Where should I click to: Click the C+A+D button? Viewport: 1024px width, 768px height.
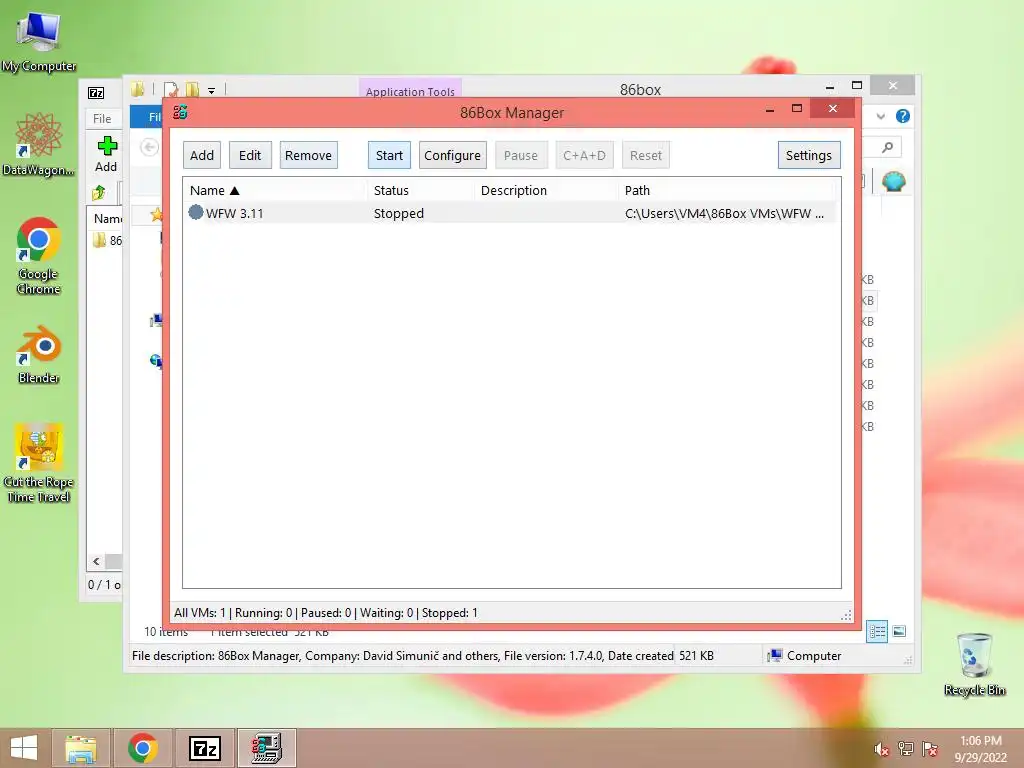(x=584, y=155)
